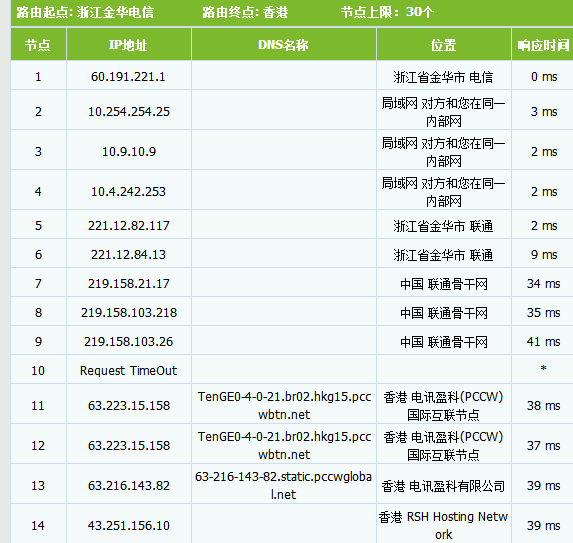Click IP 221.12.82.117 in row 5
573x543 pixels.
coord(129,225)
